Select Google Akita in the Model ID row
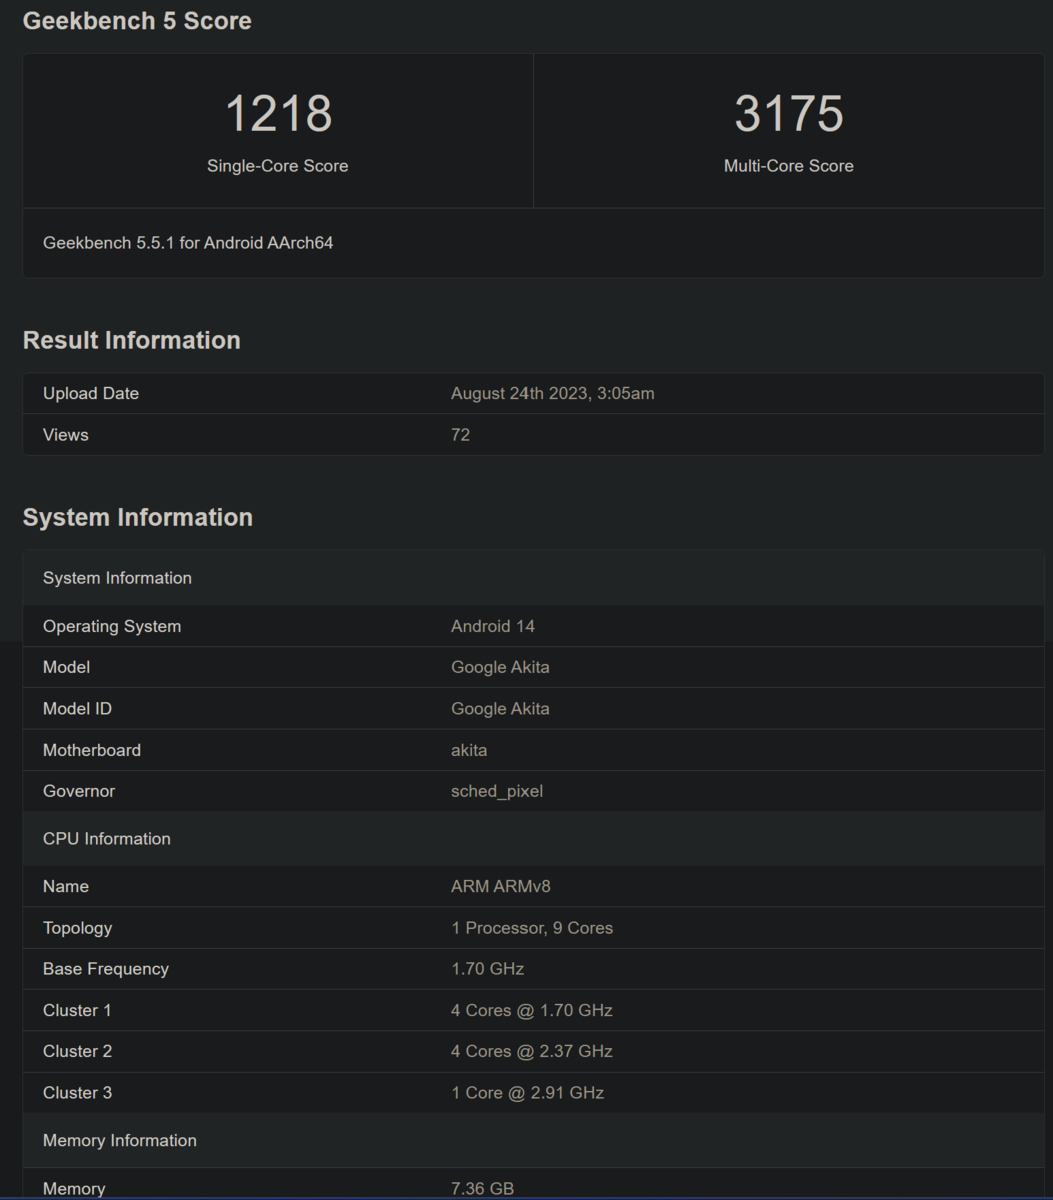 click(500, 709)
